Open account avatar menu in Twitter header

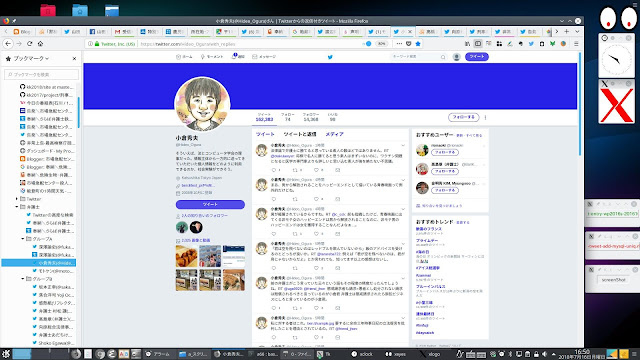click(457, 57)
